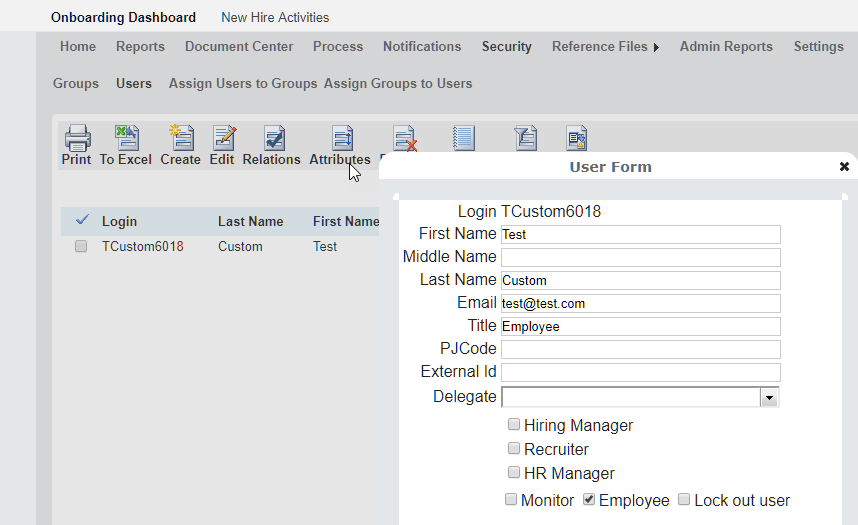Sort by the Last Name column header

[x=251, y=221]
